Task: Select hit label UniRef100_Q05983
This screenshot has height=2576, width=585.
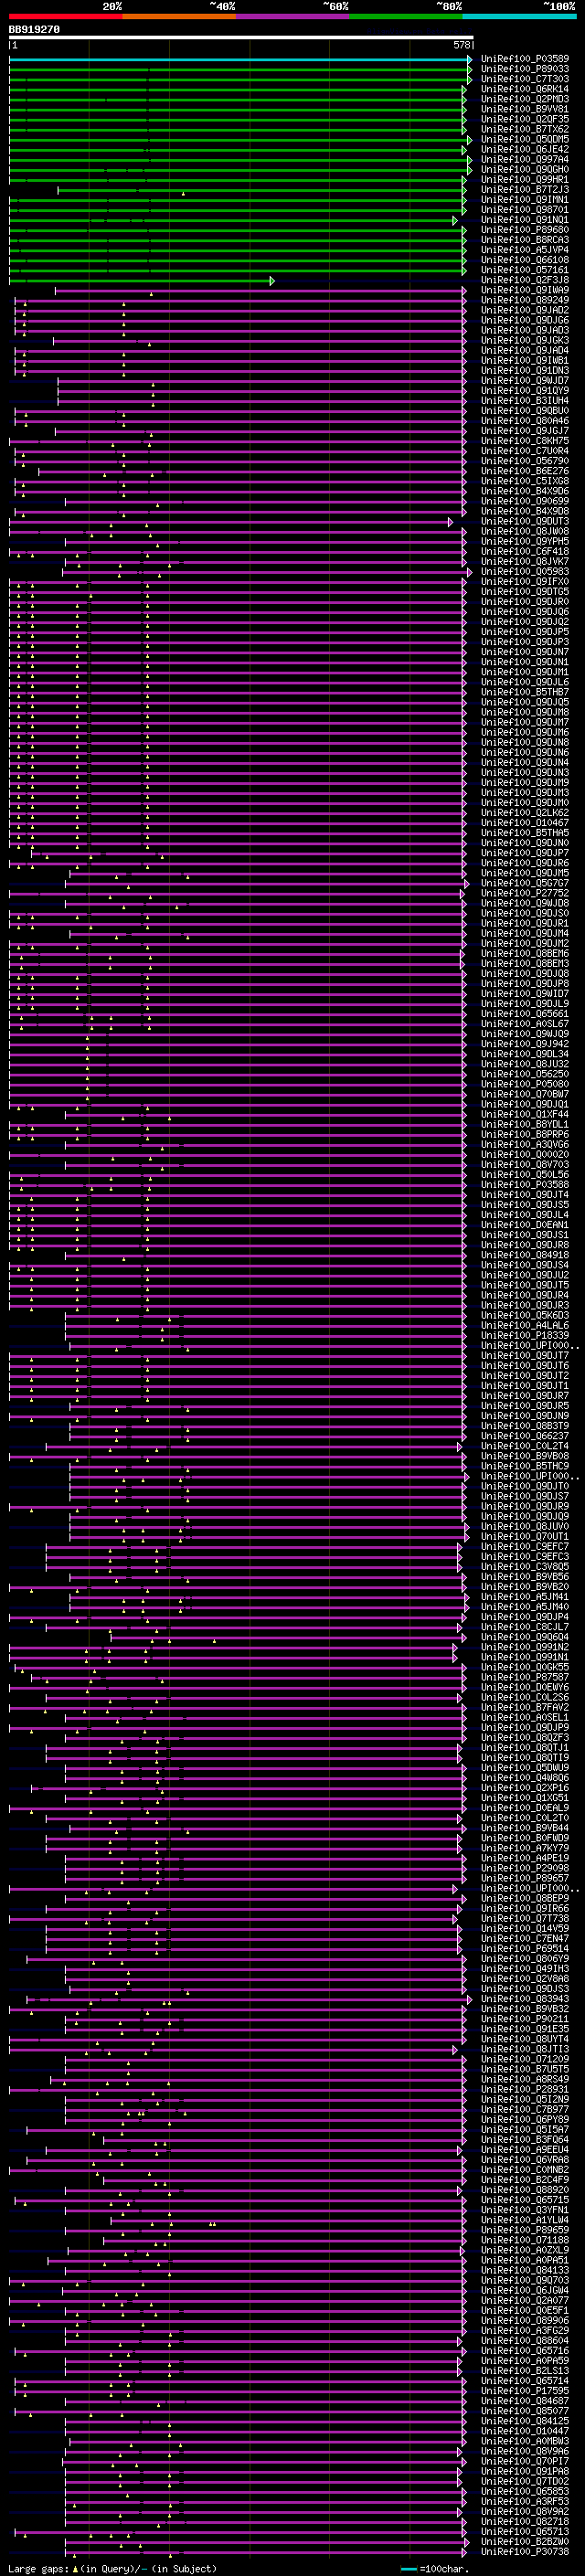Action: (525, 572)
